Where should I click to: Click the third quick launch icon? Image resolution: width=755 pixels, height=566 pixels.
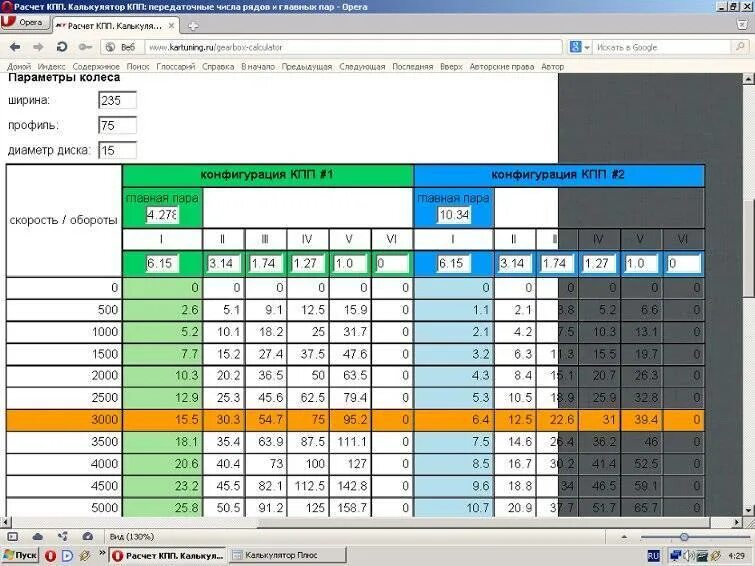(85, 556)
